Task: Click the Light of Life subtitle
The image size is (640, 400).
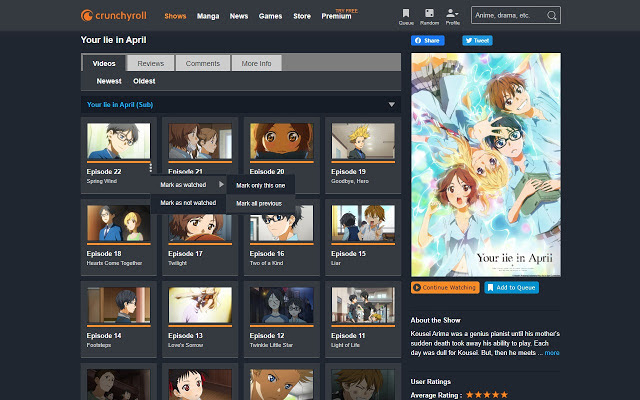Action: point(345,345)
